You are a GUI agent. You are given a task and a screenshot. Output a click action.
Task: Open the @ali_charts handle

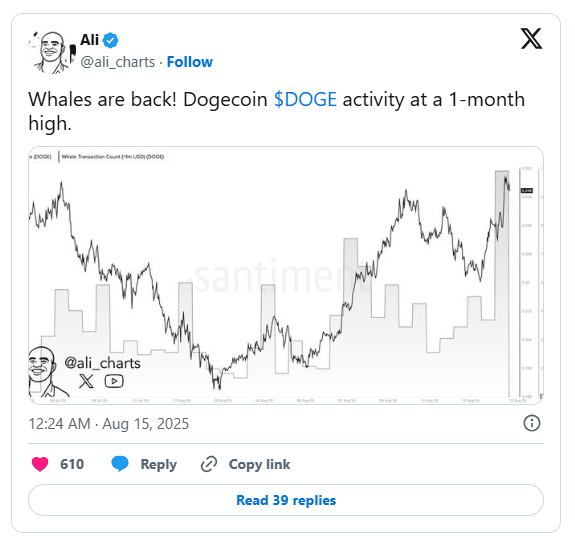pos(118,62)
